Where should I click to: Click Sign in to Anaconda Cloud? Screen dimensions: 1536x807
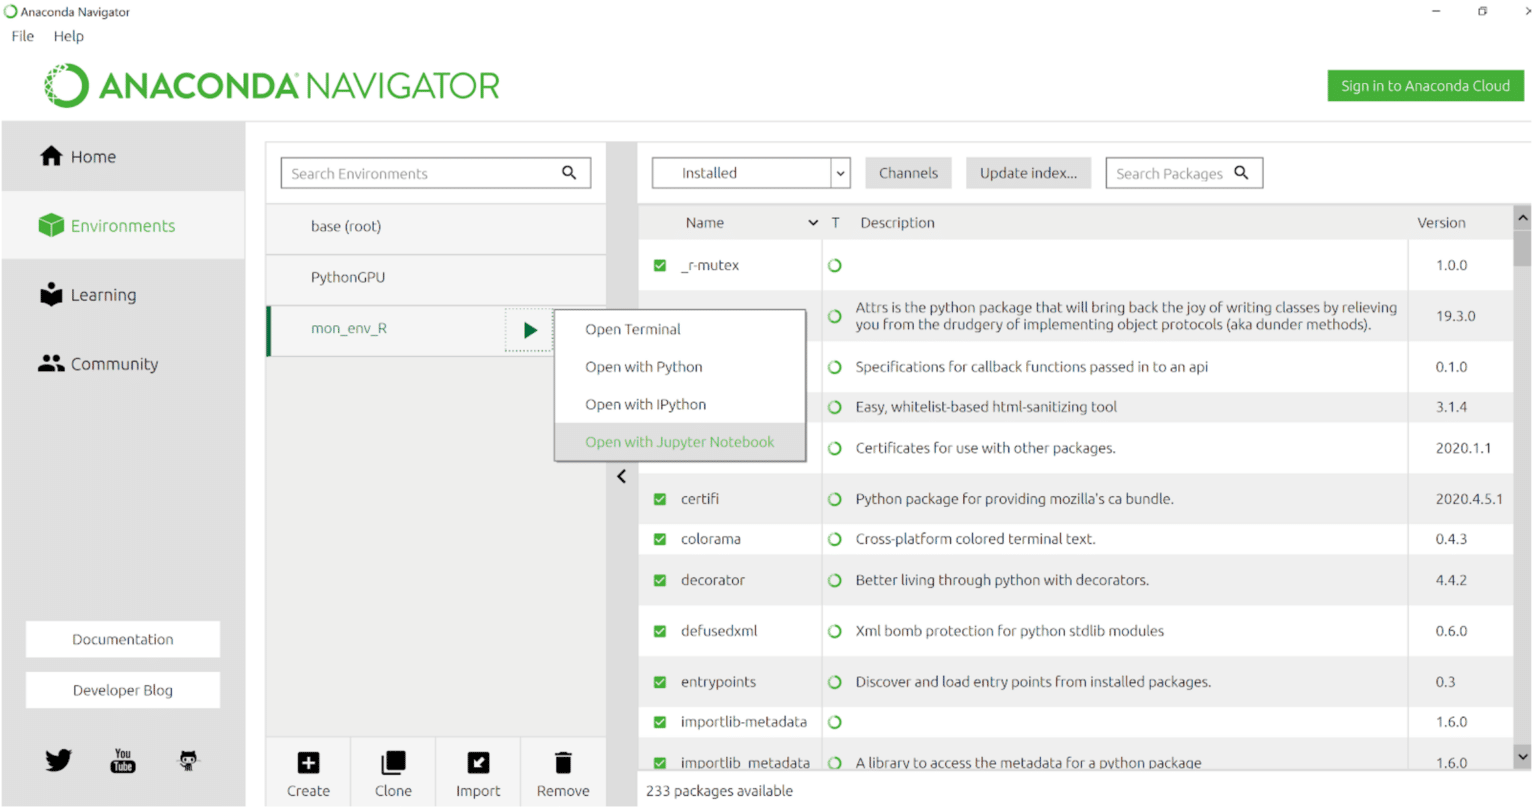coord(1424,85)
